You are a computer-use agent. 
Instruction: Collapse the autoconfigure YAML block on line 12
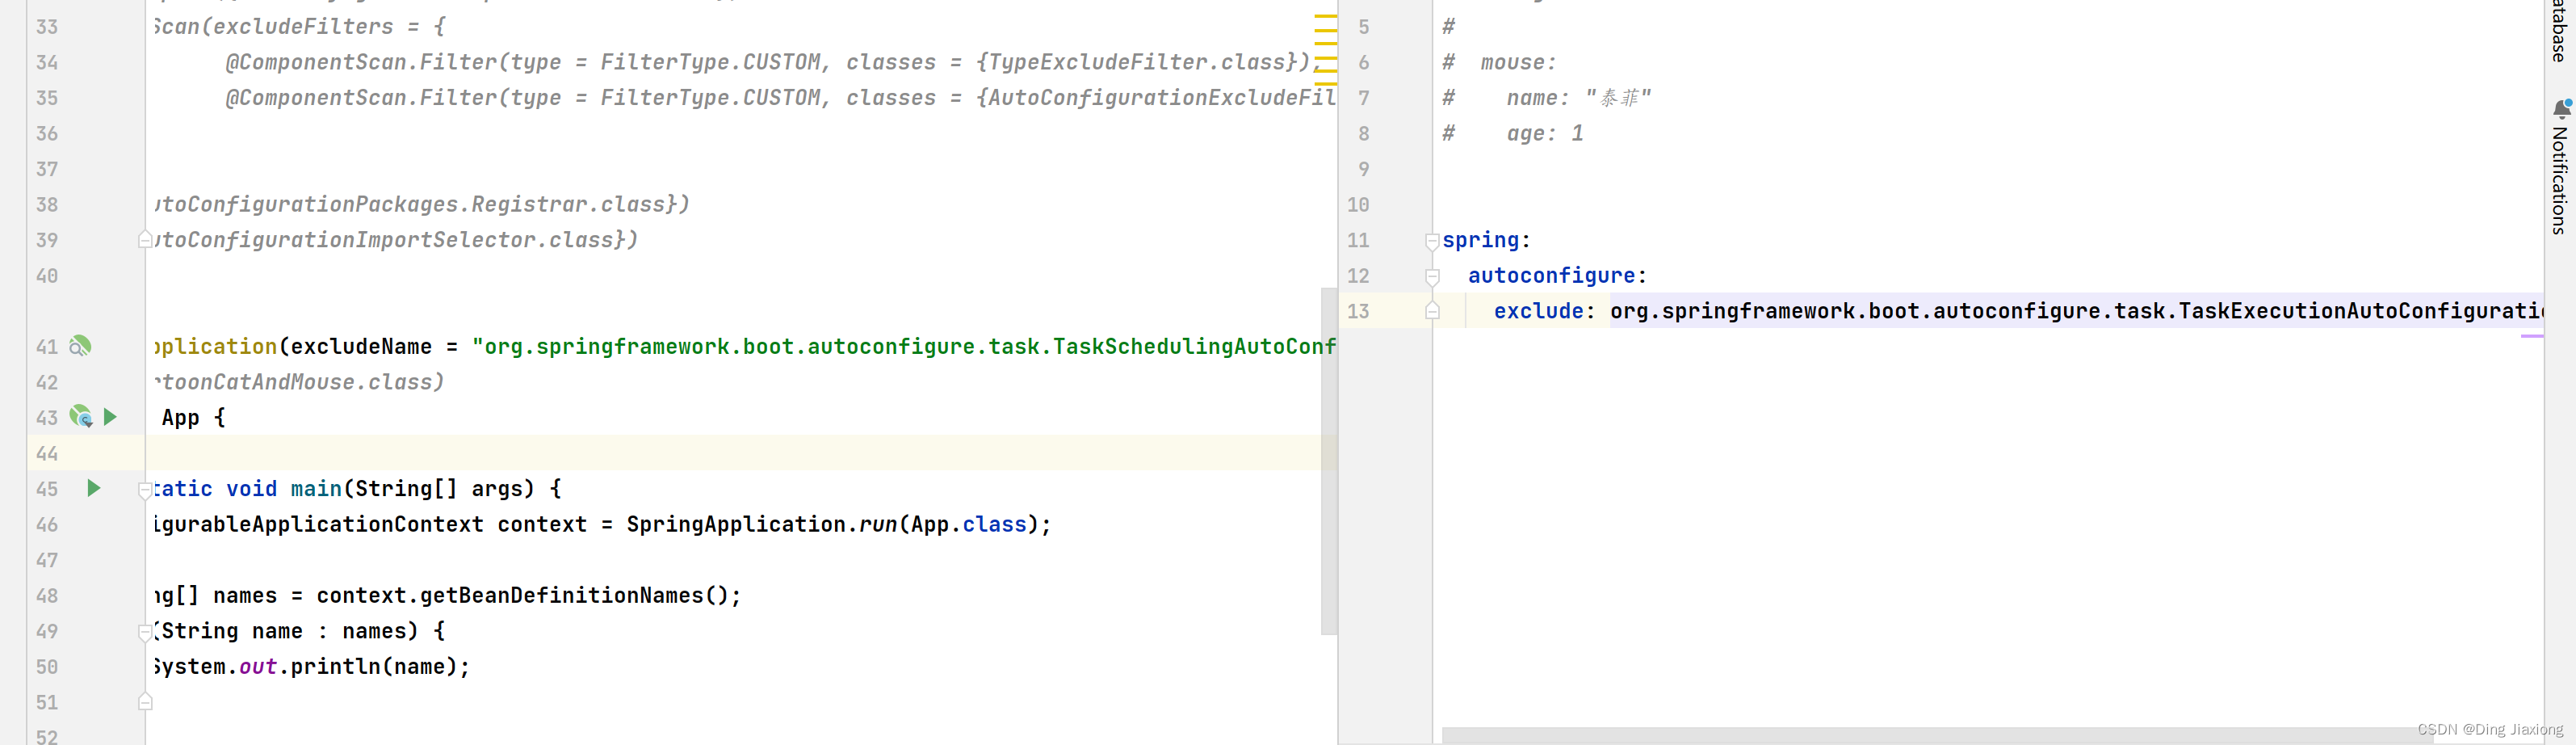pos(1432,276)
